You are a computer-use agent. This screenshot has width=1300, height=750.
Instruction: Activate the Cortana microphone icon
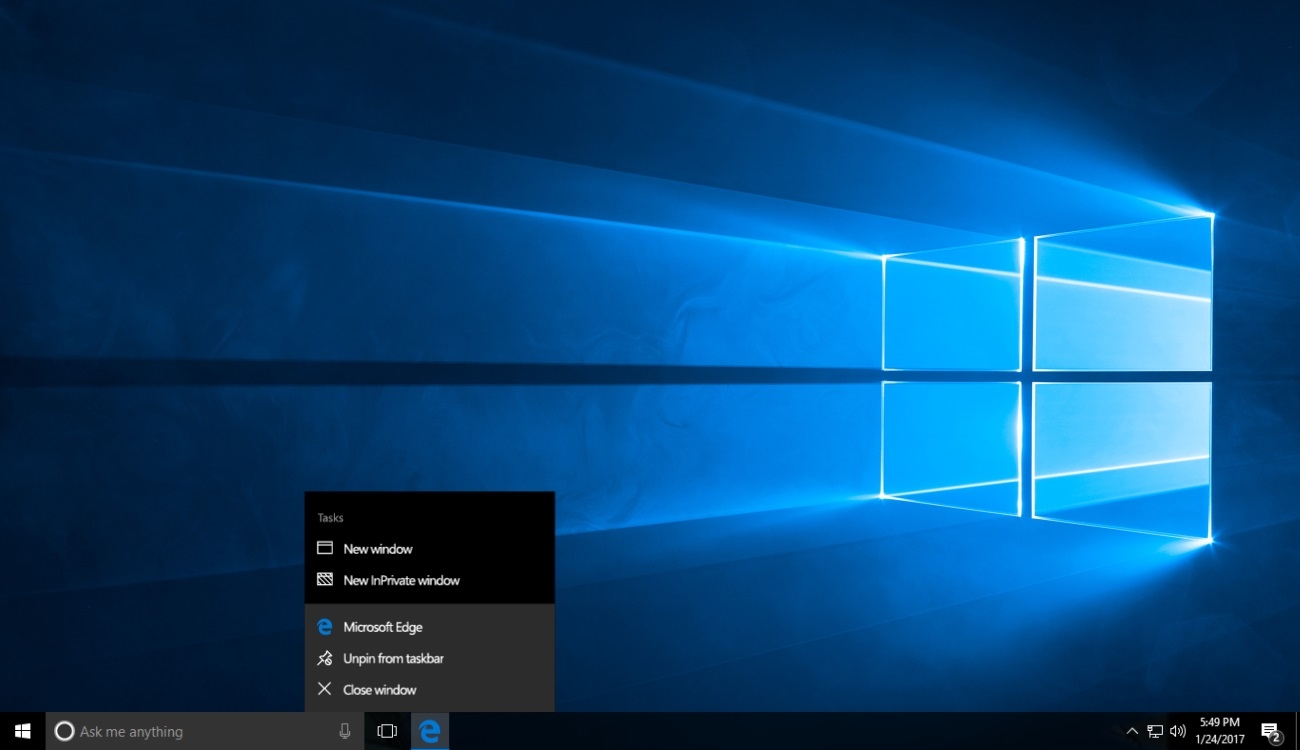345,731
